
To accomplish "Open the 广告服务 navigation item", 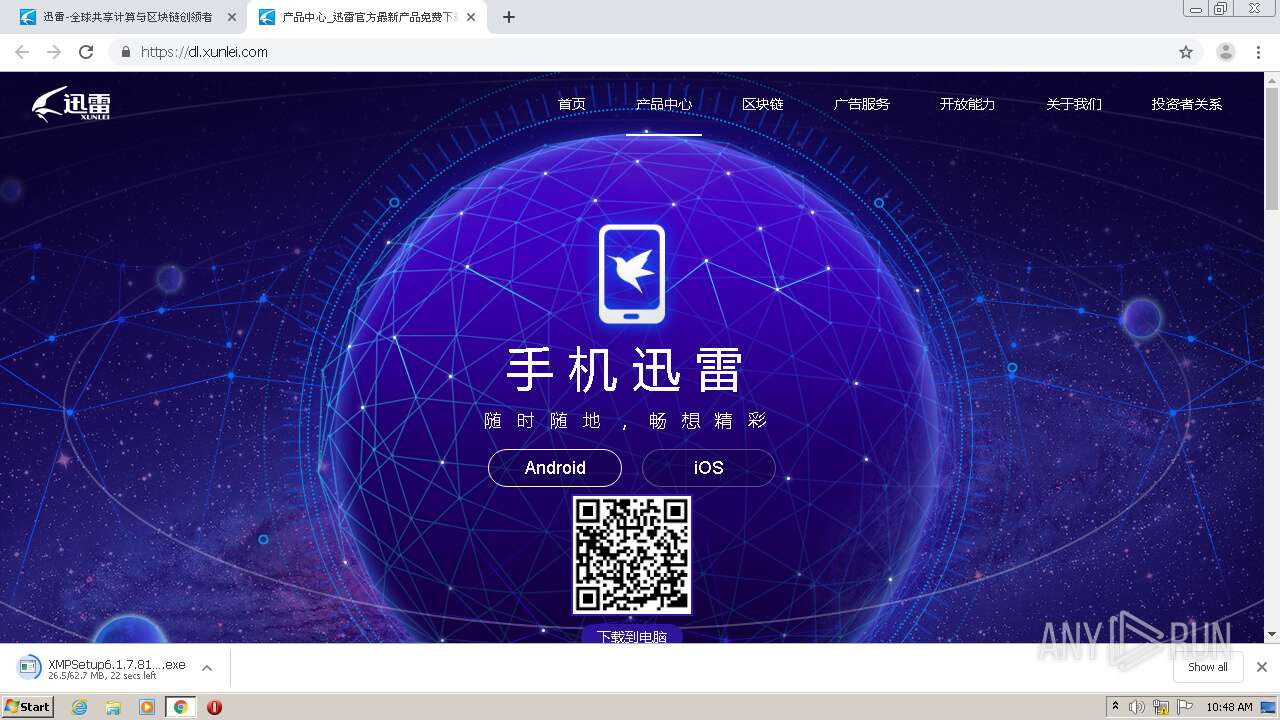I will [861, 104].
